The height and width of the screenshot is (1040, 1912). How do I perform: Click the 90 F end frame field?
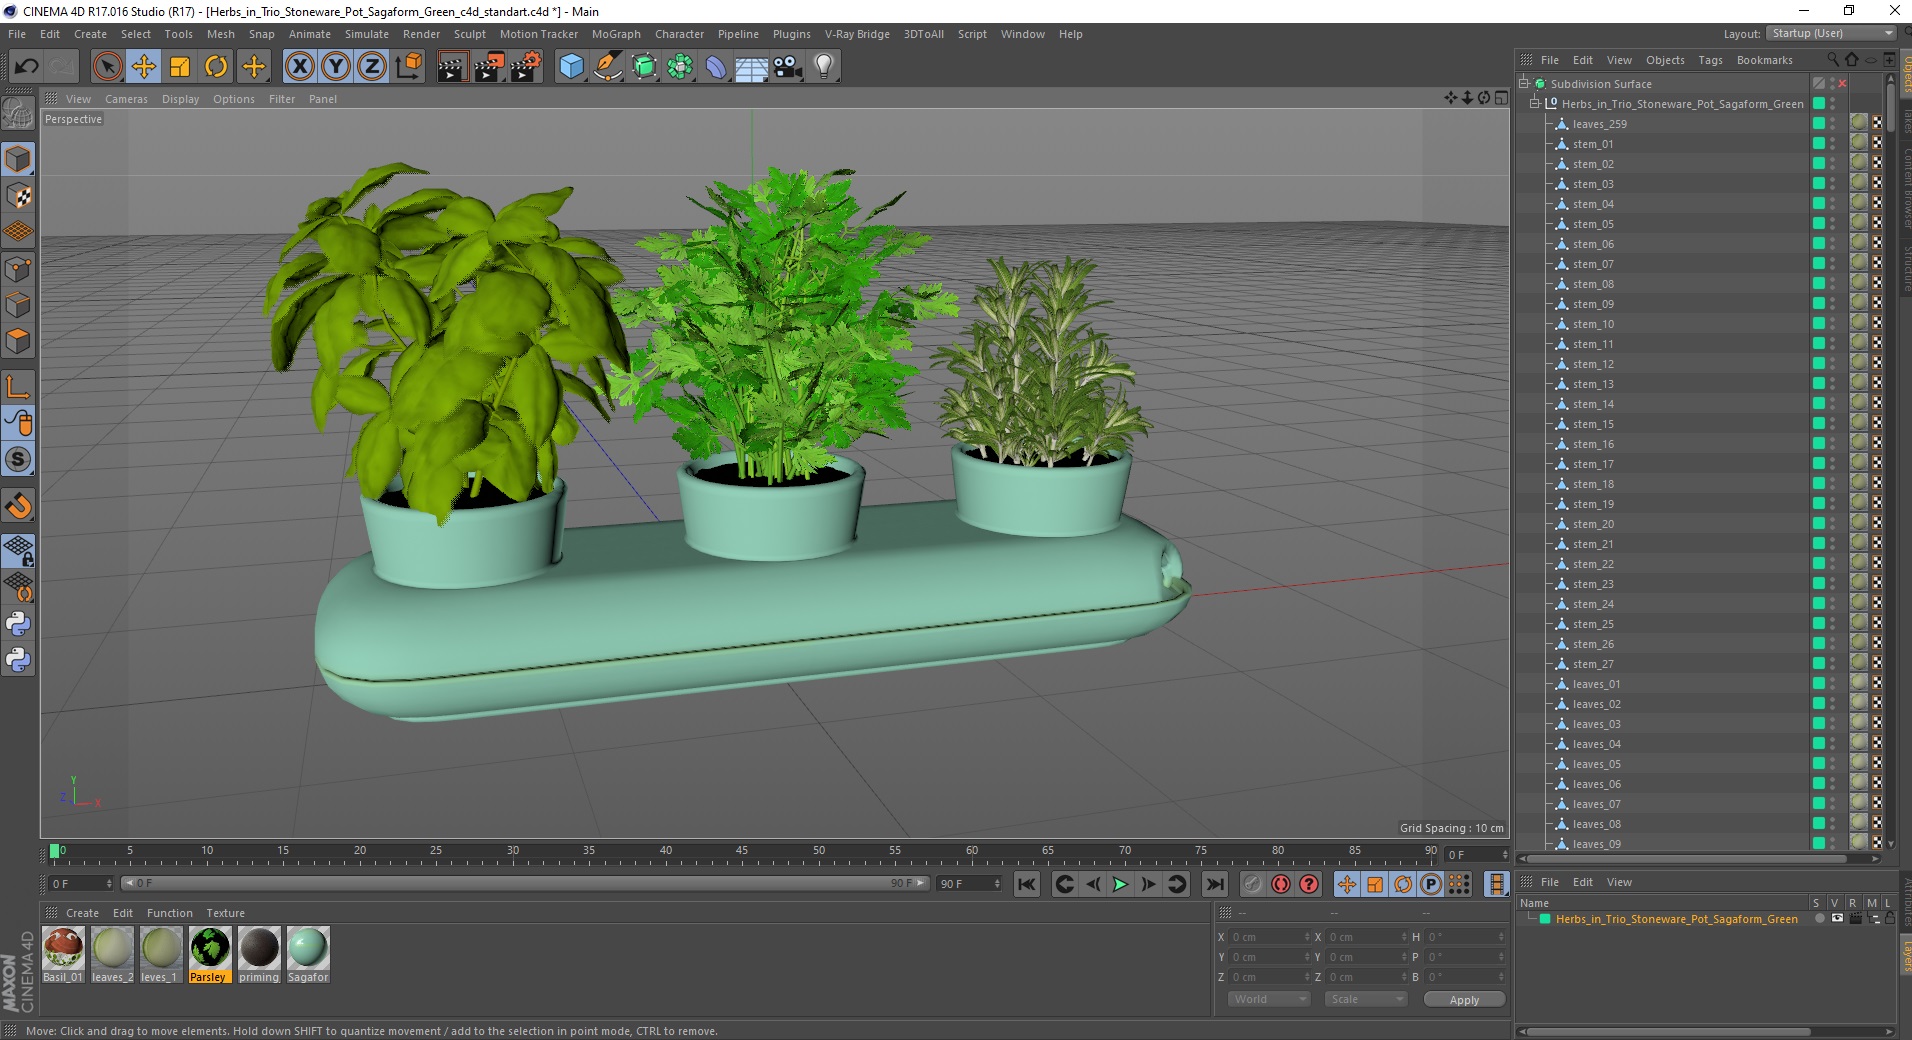point(968,884)
